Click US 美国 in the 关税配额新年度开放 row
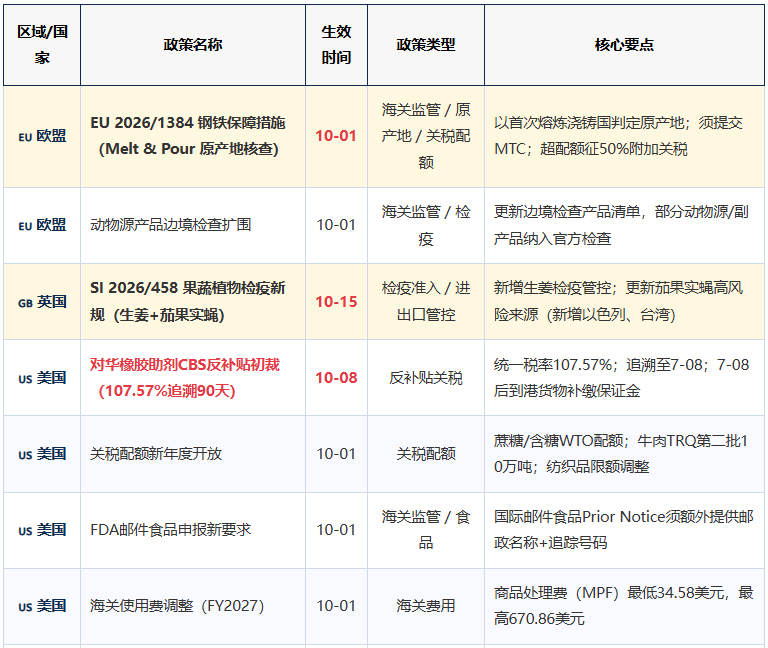 (42, 454)
